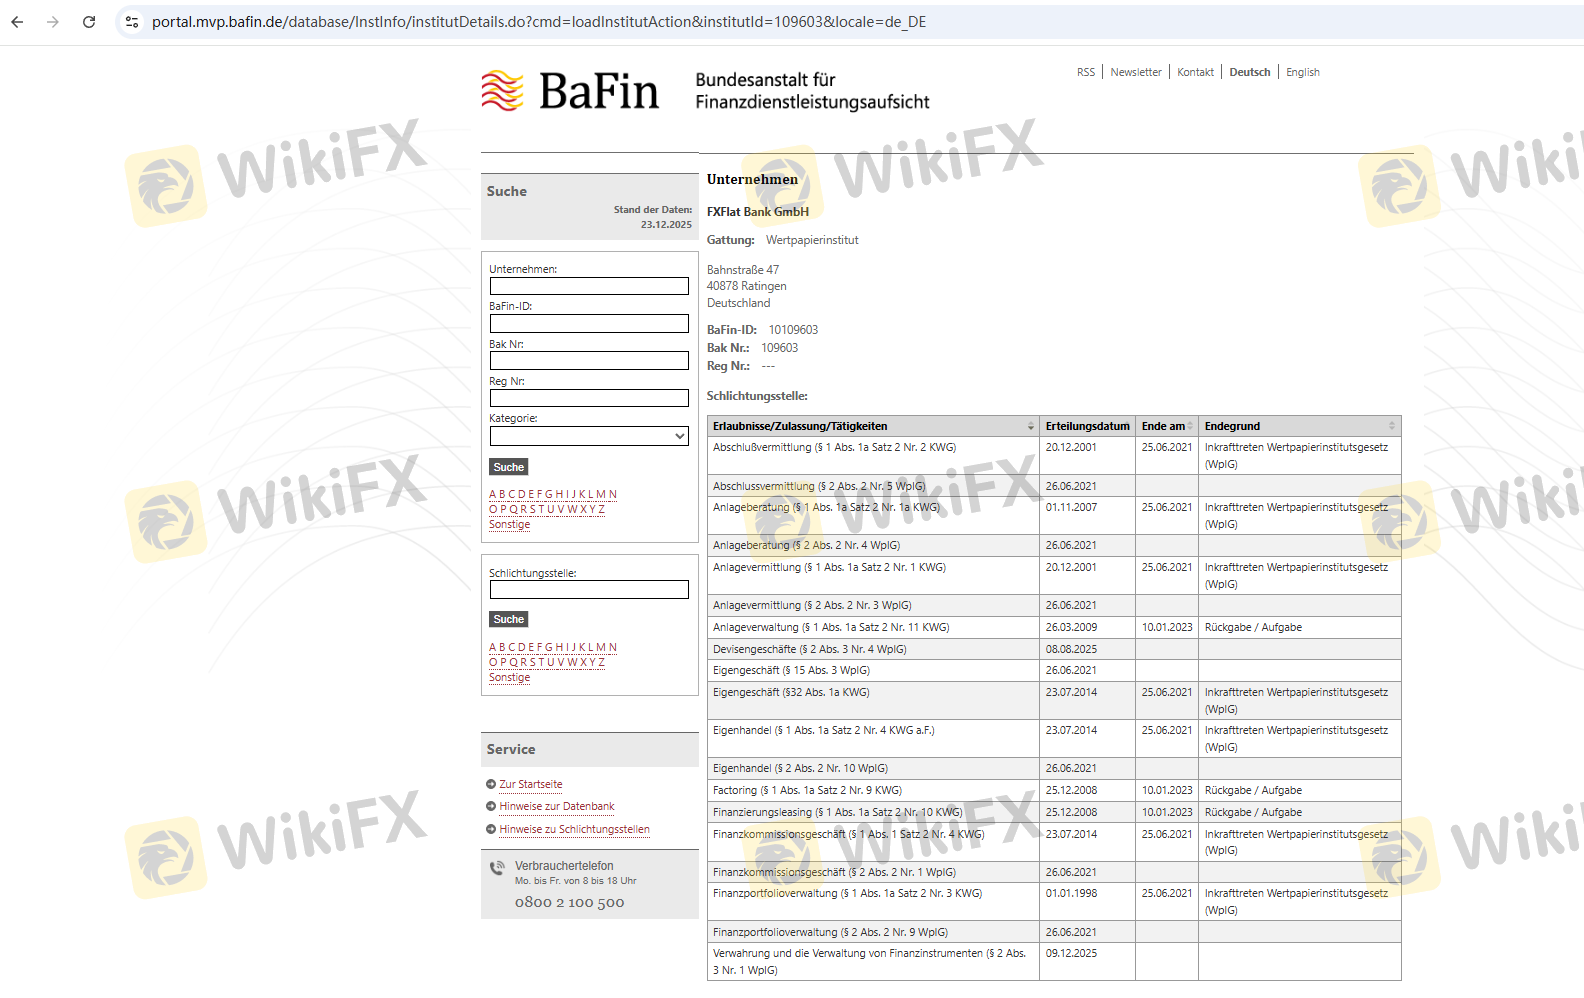Click the BaFin logo
The height and width of the screenshot is (998, 1584).
tap(570, 91)
